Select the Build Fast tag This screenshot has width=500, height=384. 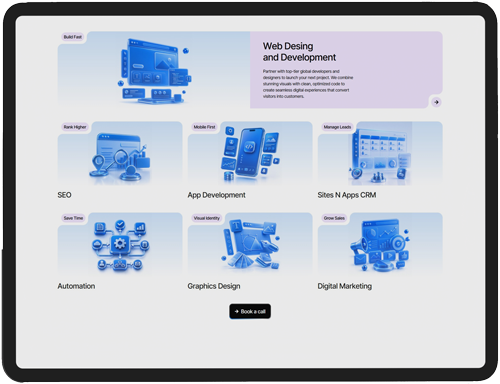pos(73,37)
